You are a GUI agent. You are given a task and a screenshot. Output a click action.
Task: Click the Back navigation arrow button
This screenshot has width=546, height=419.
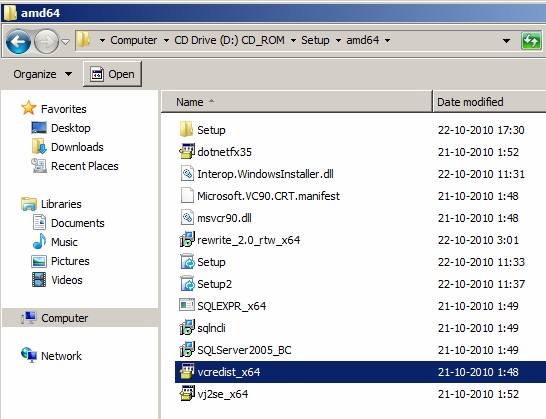click(18, 41)
